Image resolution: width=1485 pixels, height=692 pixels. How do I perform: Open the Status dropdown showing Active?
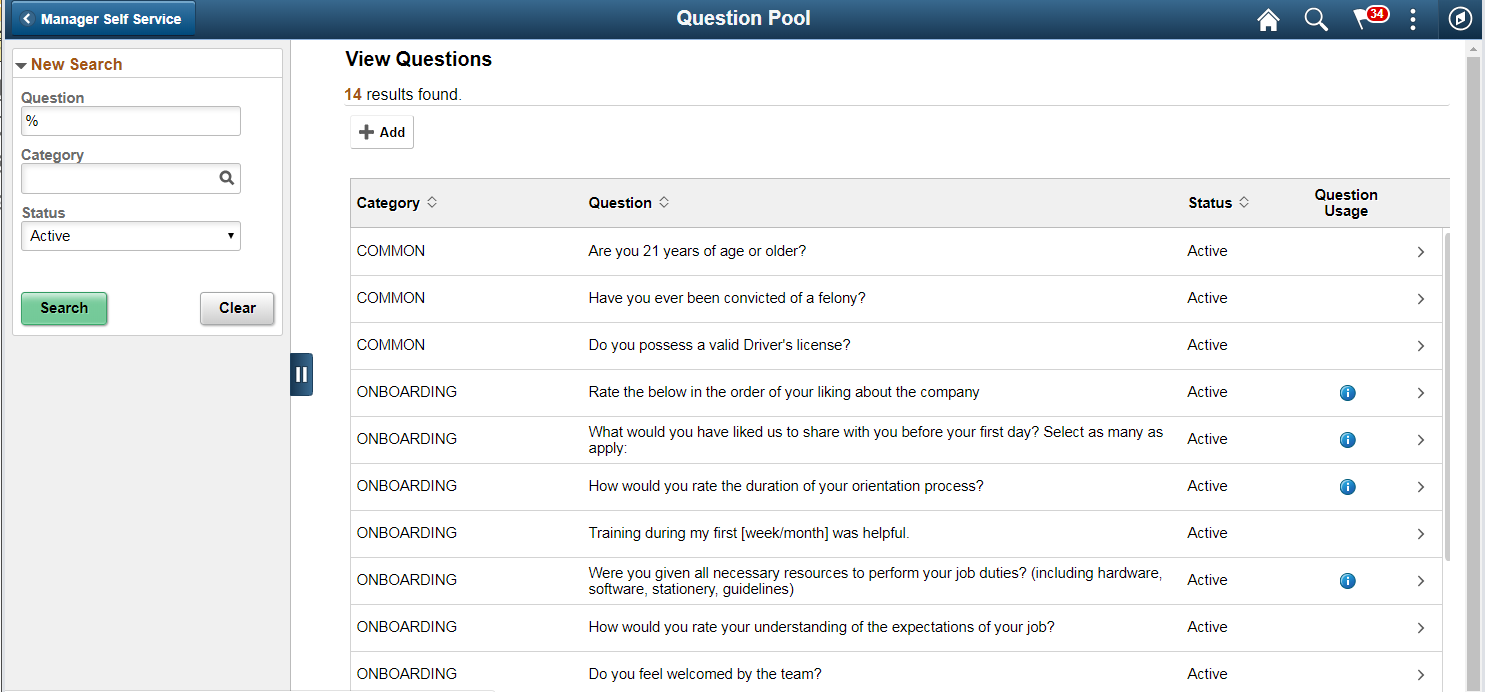point(131,236)
